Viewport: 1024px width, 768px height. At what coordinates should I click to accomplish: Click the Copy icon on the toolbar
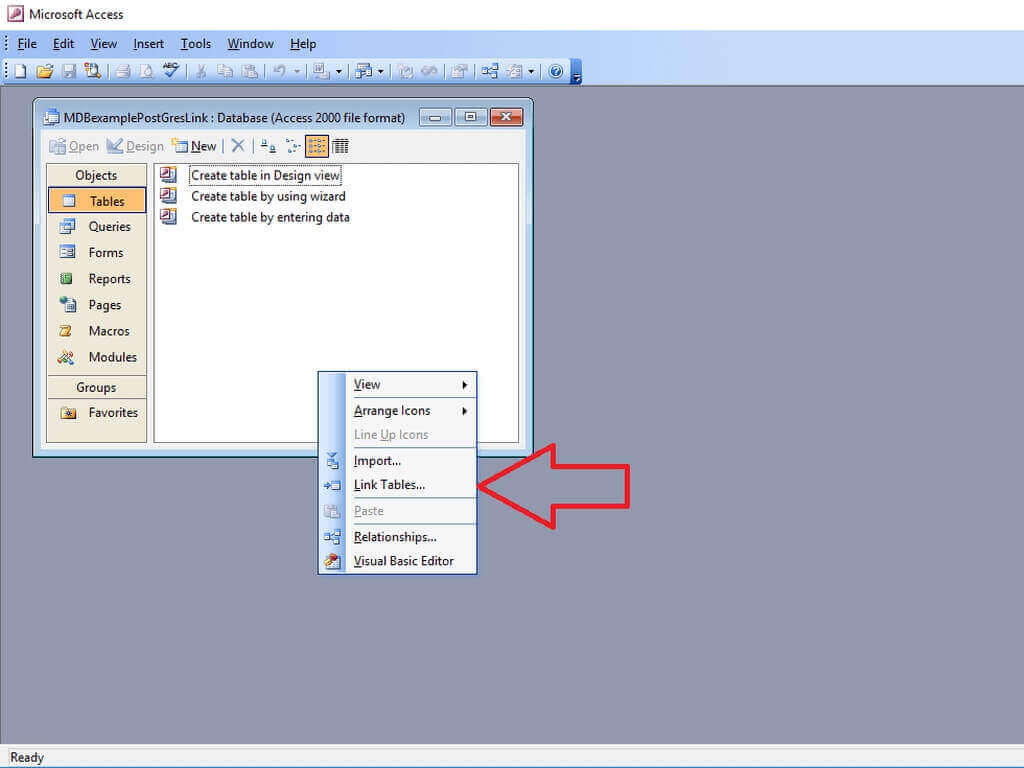click(x=225, y=71)
